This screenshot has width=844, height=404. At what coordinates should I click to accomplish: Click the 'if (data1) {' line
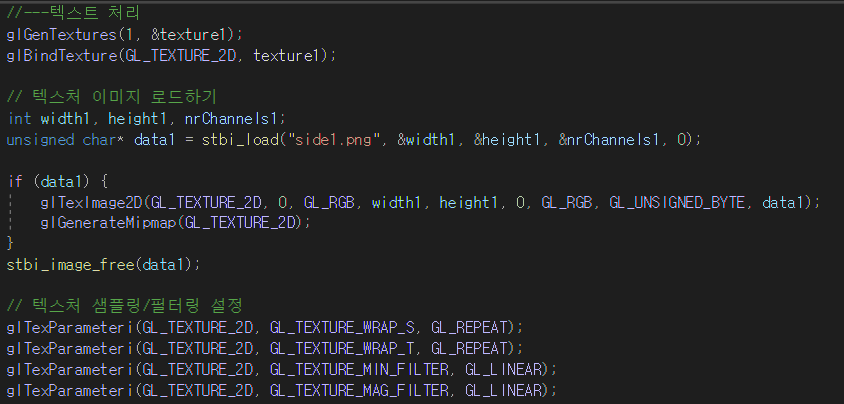click(58, 181)
